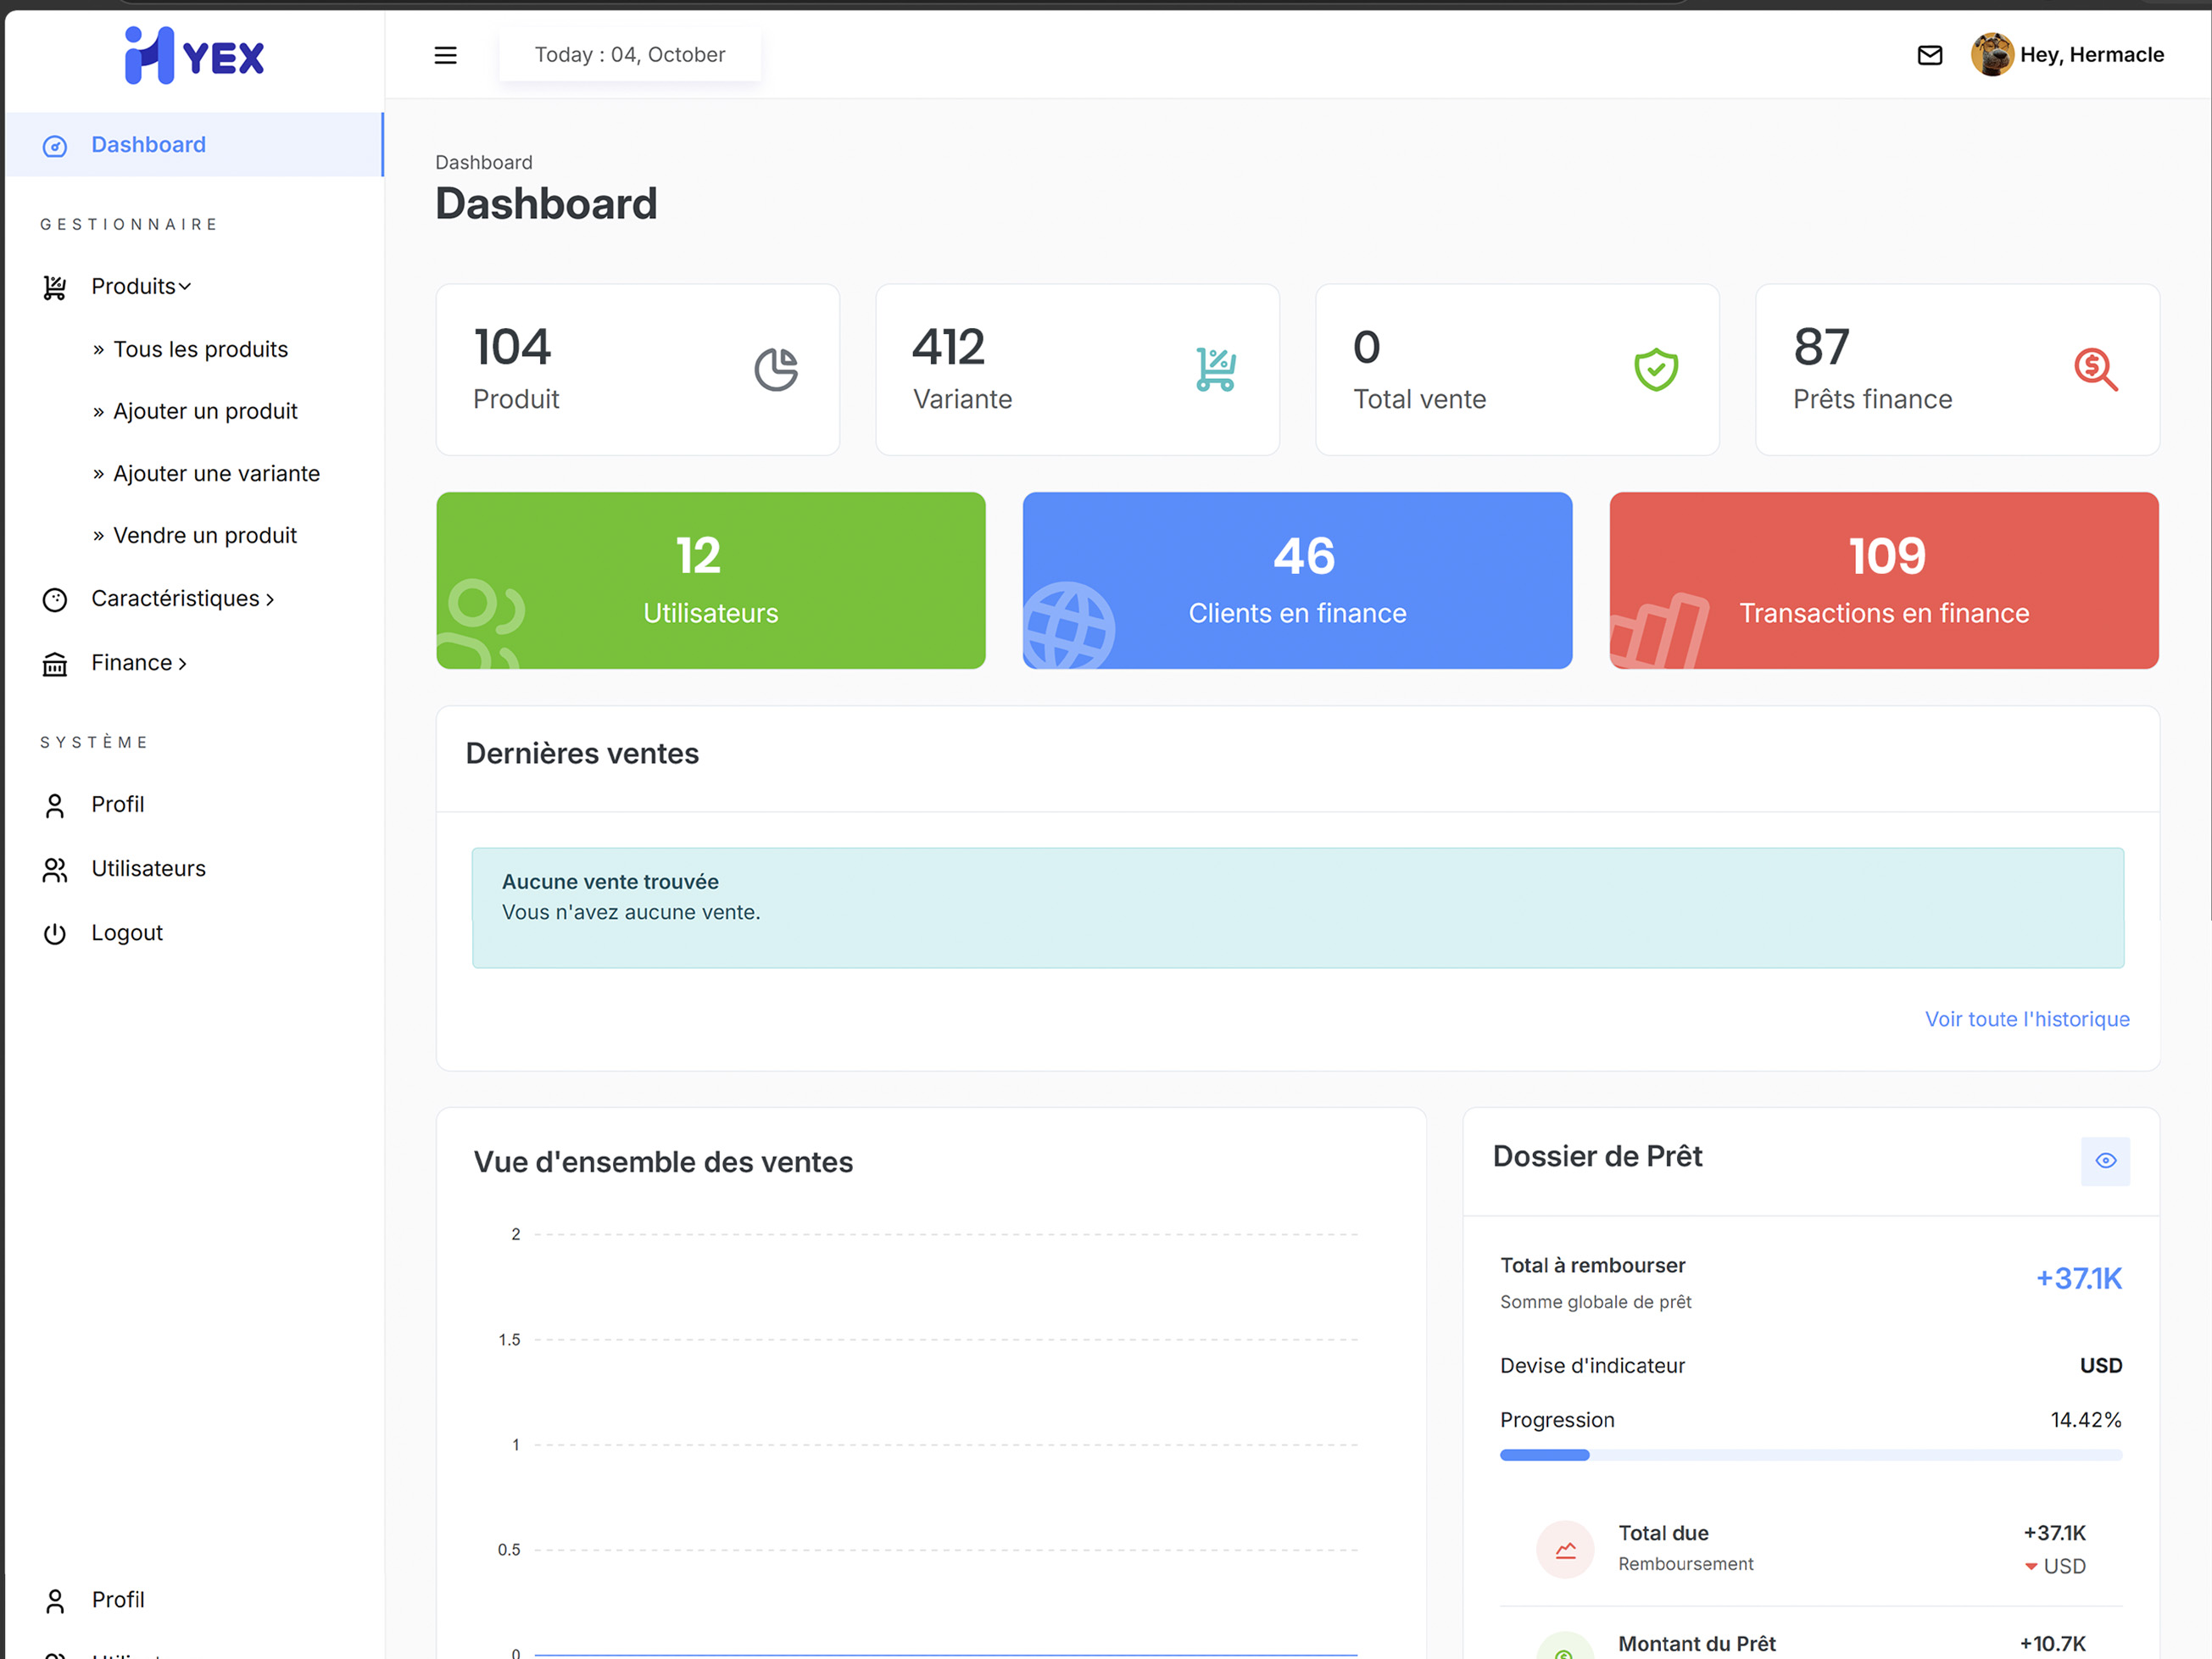2212x1659 pixels.
Task: Click the cart icon on Variante card
Action: coord(1216,369)
